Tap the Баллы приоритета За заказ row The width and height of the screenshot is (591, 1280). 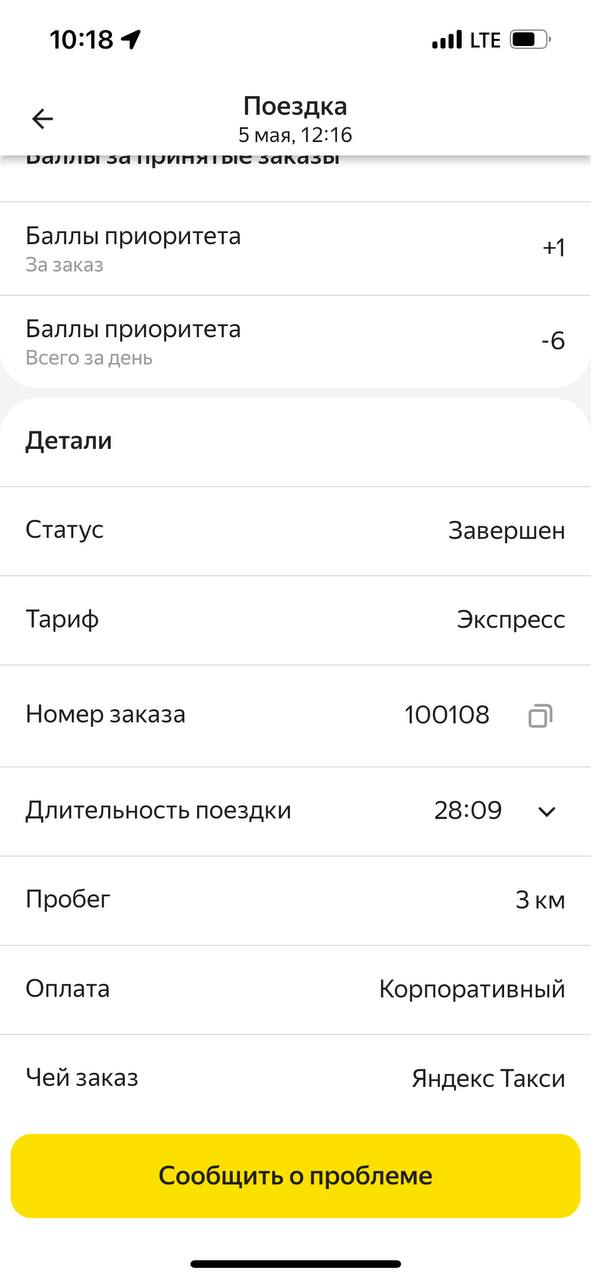coord(295,248)
